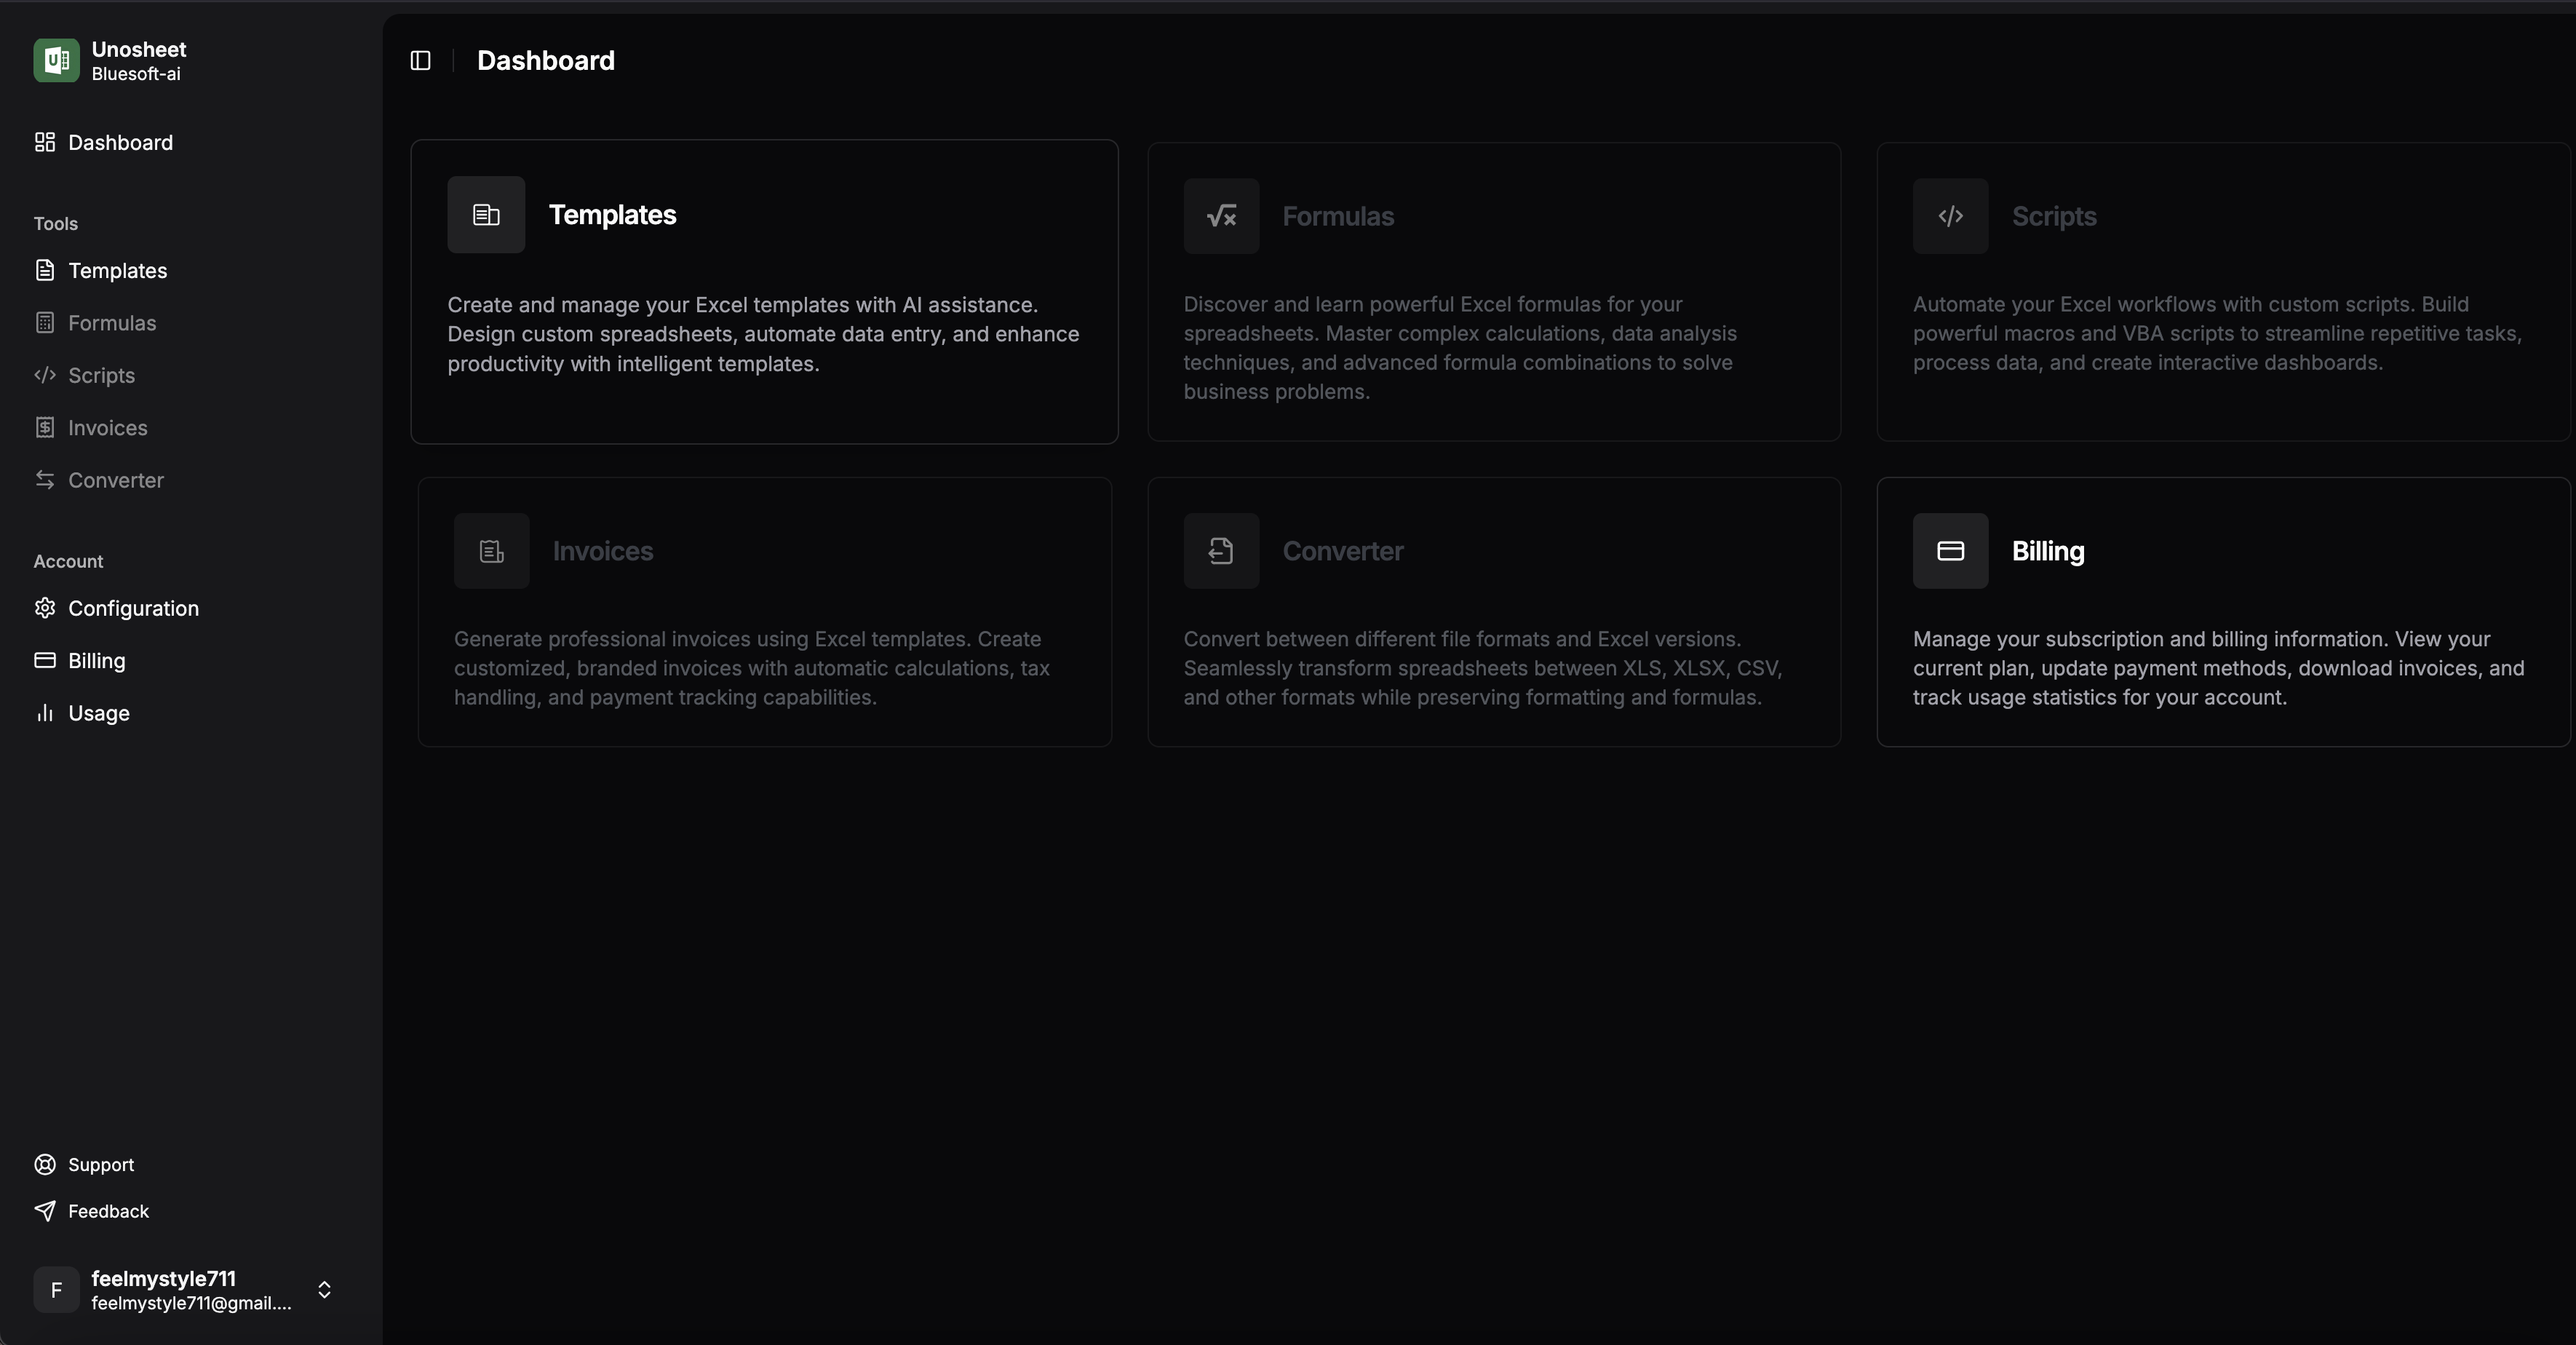Click the Unosheet logo icon
The width and height of the screenshot is (2576, 1345).
[x=56, y=61]
